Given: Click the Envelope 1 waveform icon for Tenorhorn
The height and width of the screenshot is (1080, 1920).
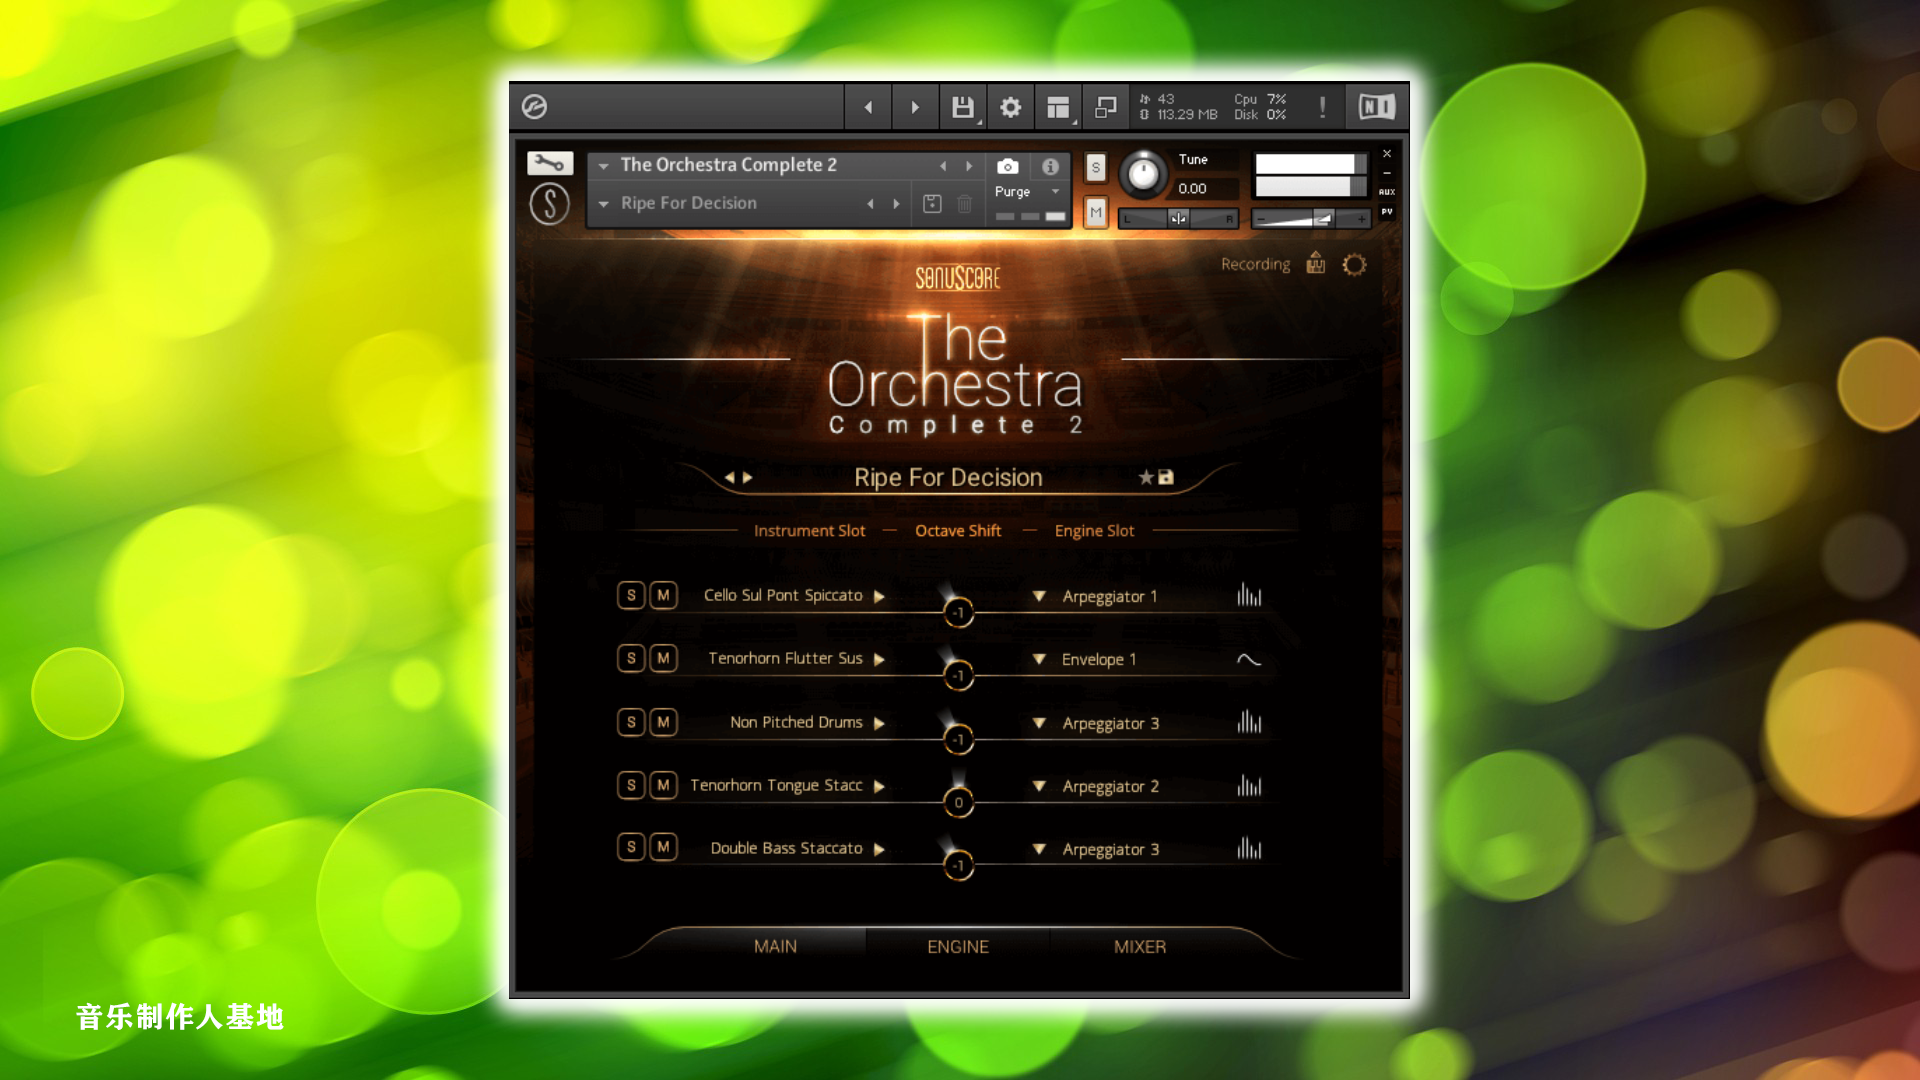Looking at the screenshot, I should [1247, 658].
